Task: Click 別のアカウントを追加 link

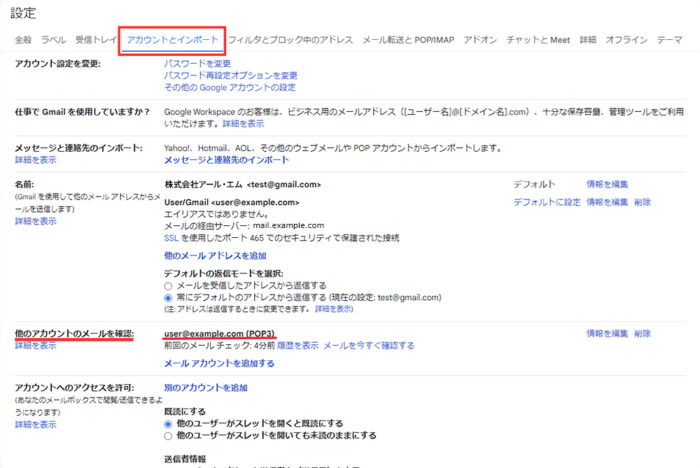Action: coord(205,387)
